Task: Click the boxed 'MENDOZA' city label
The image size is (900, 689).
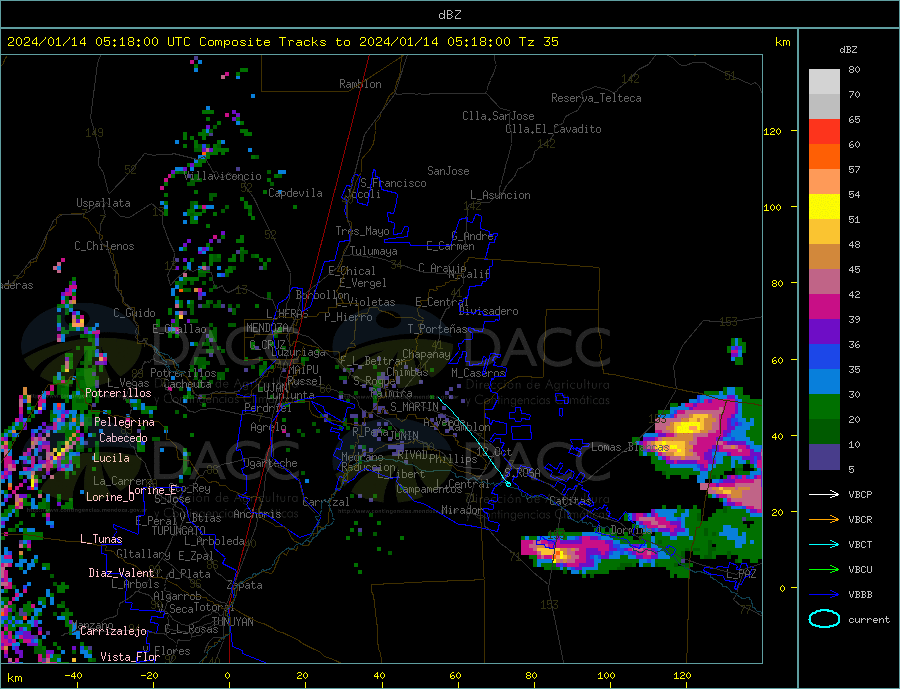Action: click(x=268, y=328)
